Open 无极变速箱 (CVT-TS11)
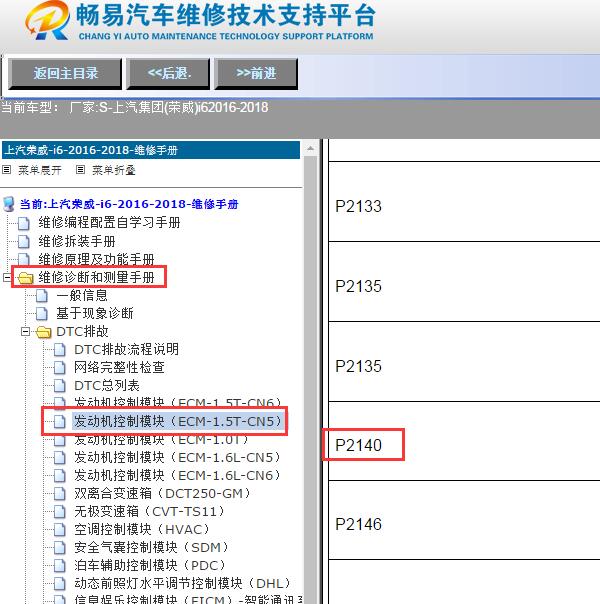This screenshot has height=604, width=600. pos(150,512)
